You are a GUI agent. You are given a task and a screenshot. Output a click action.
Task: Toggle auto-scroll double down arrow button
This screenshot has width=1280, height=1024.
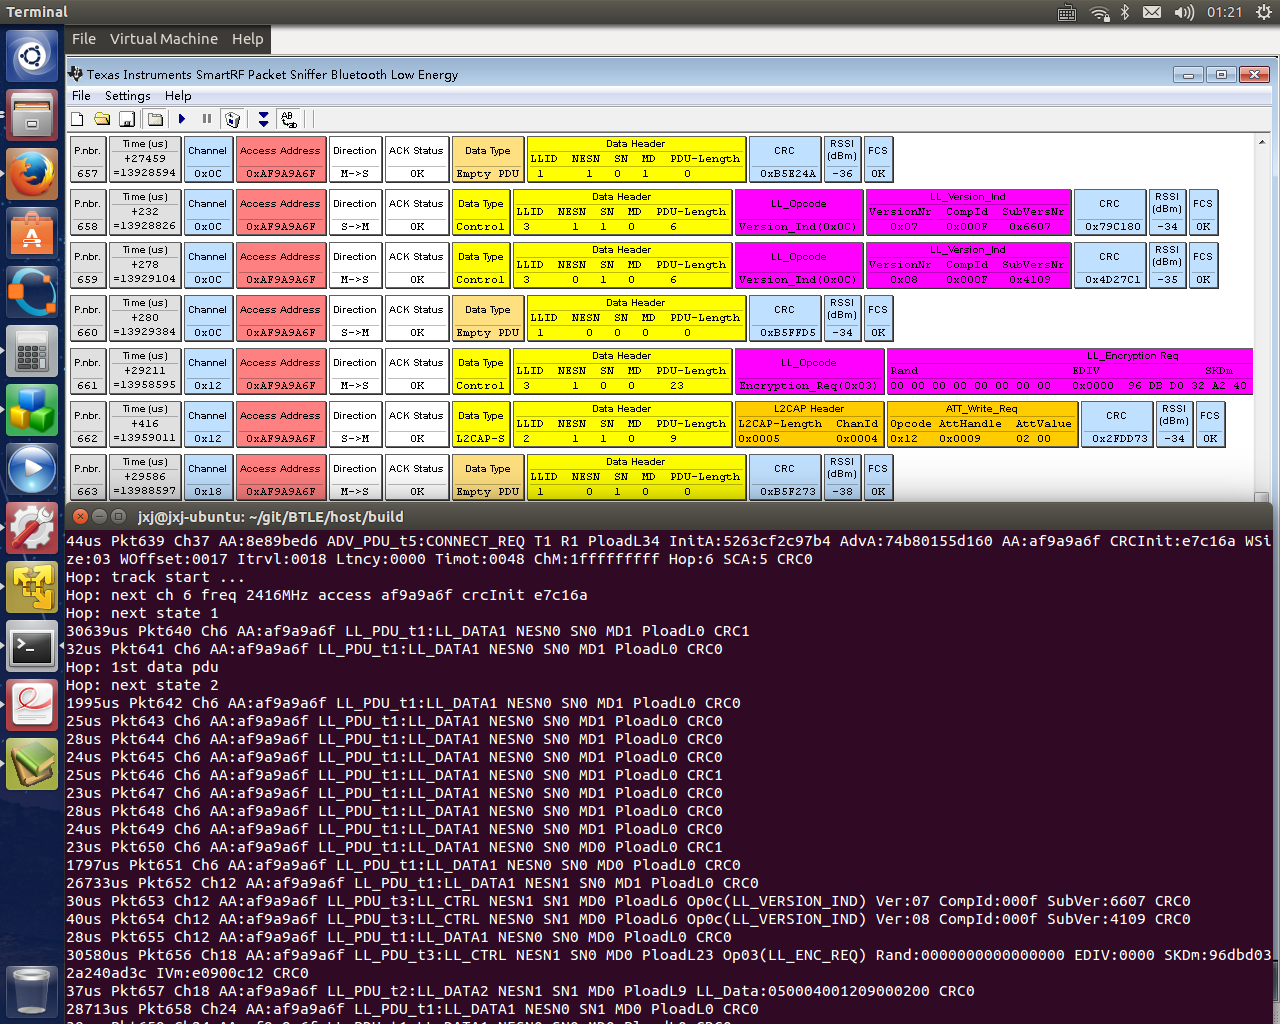pyautogui.click(x=263, y=119)
